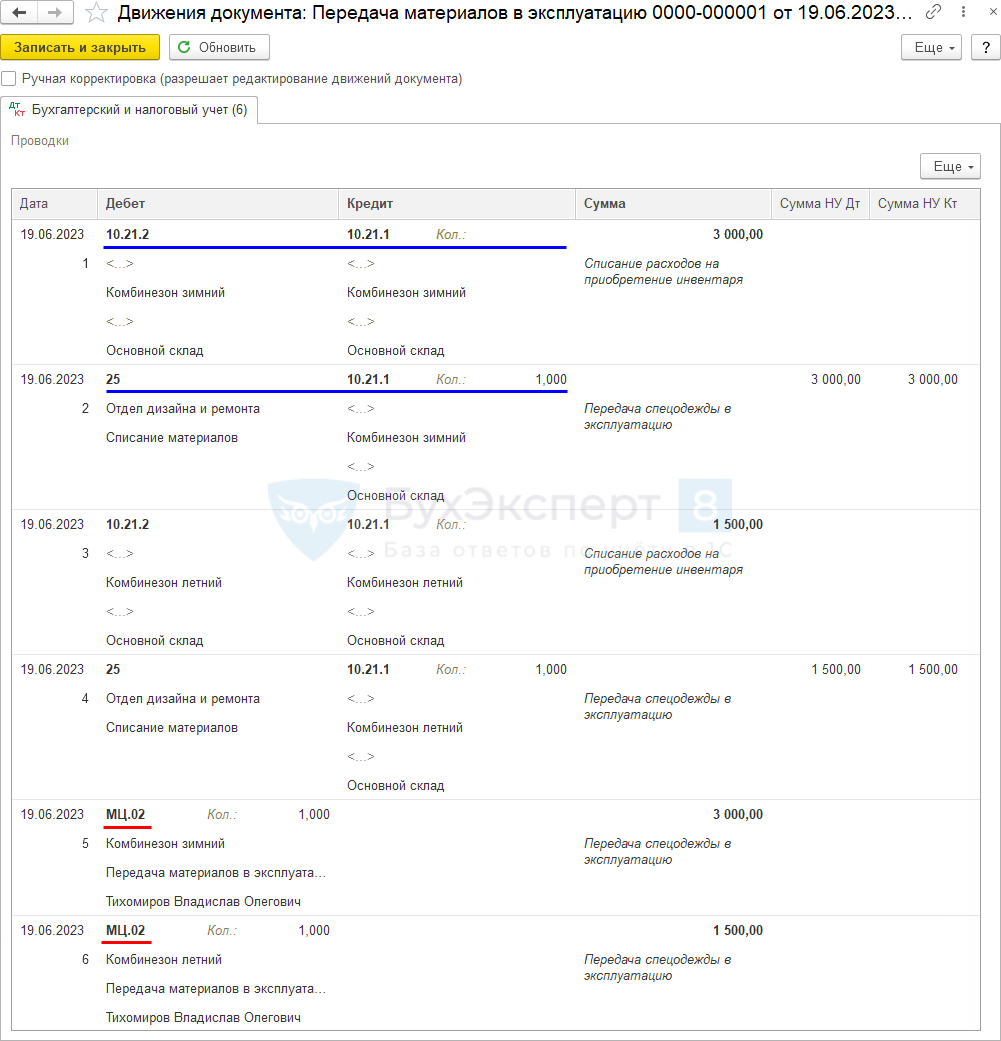Viewport: 1001px width, 1041px height.
Task: Open help with the question mark button
Action: click(x=985, y=47)
